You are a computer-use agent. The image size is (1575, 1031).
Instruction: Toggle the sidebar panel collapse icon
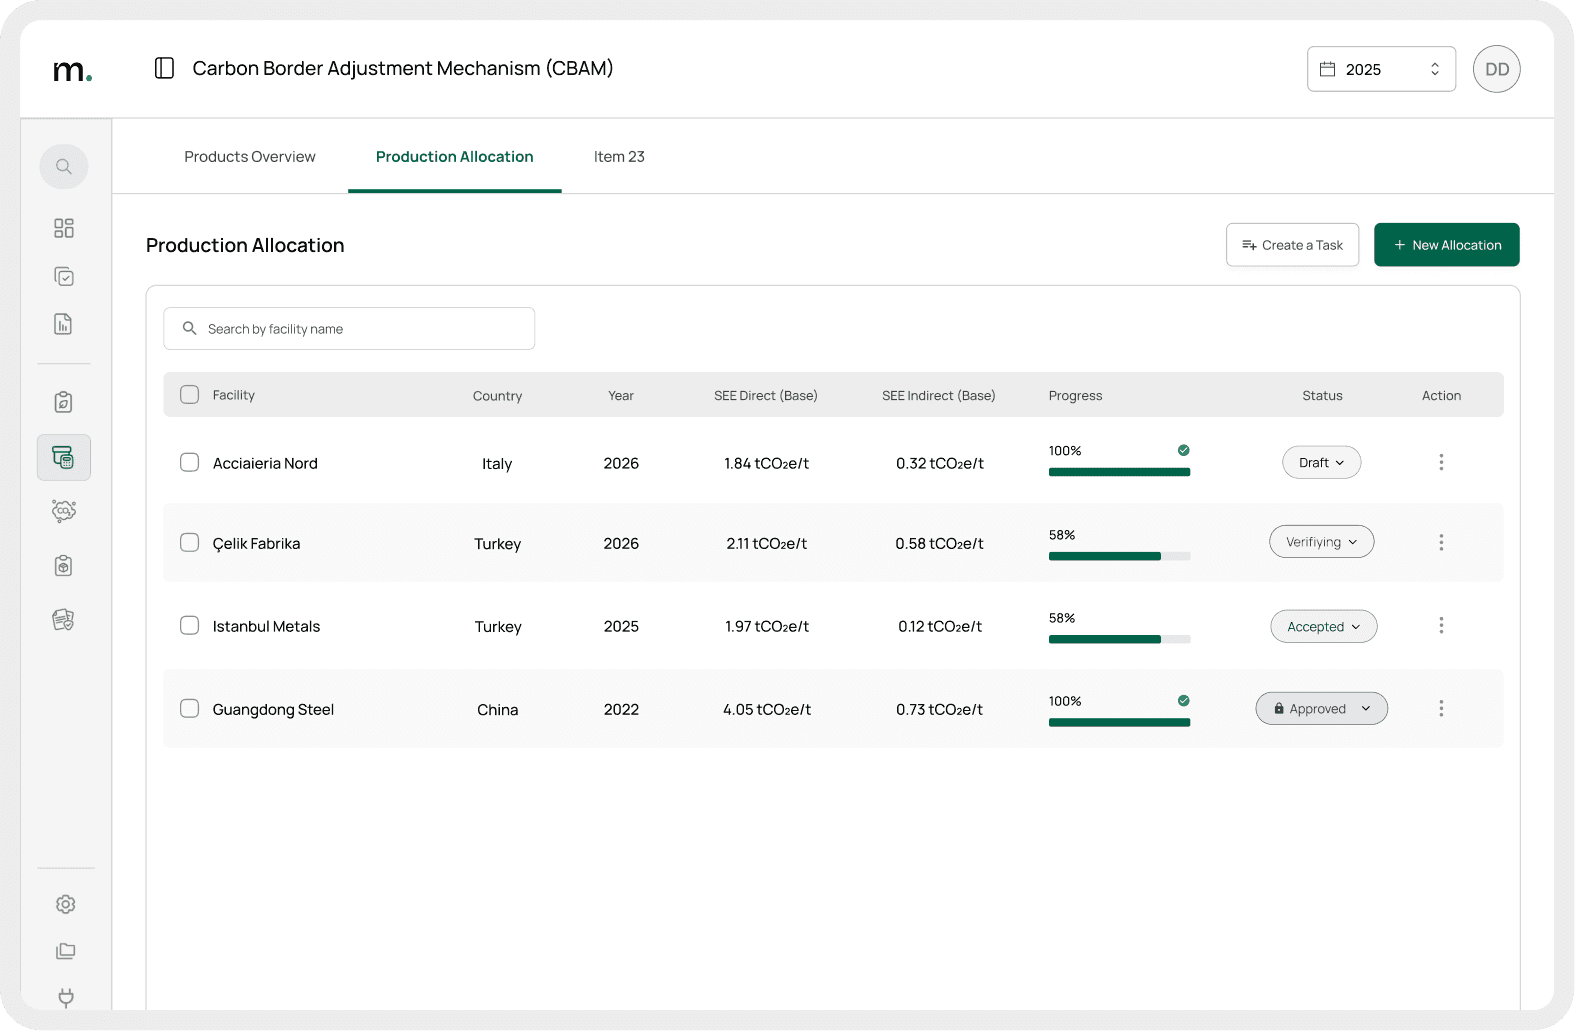coord(165,68)
